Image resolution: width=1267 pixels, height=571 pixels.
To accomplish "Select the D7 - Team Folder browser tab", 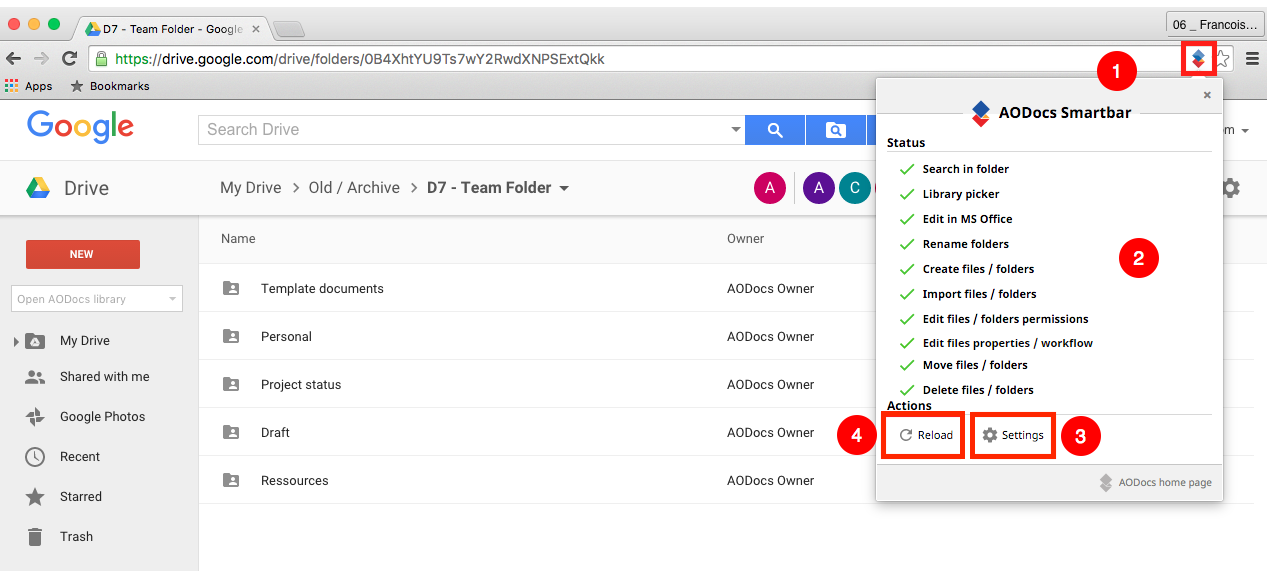I will pos(172,29).
